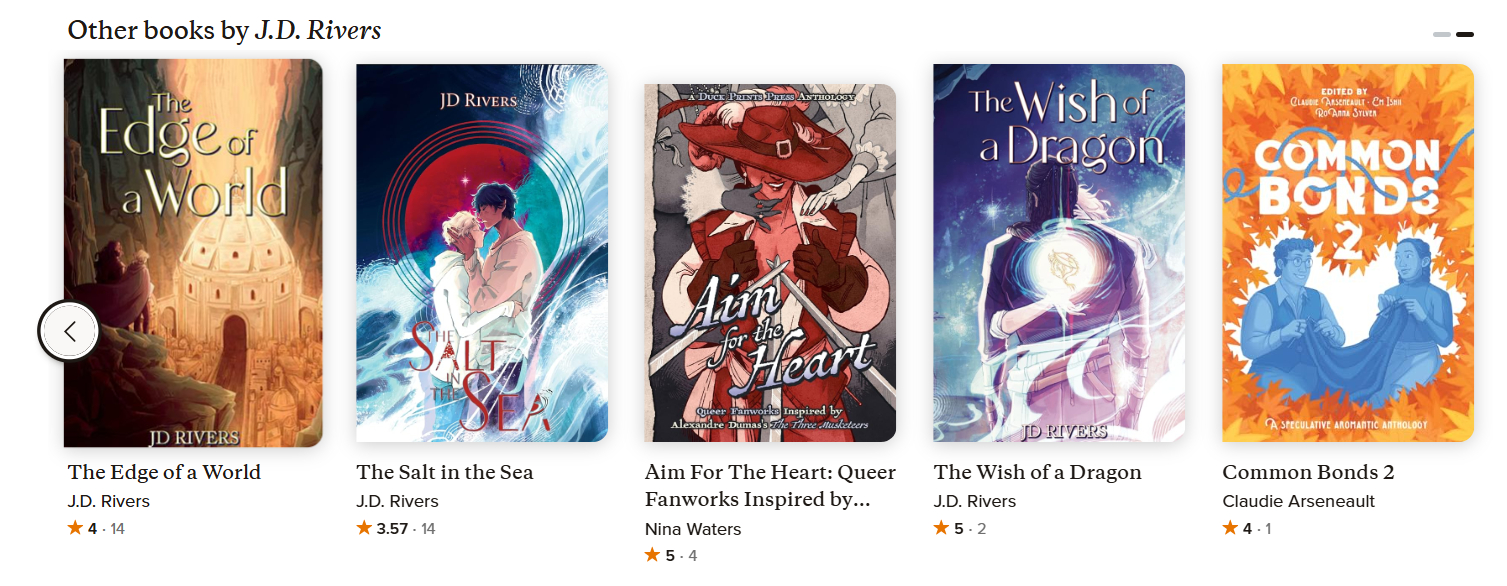Click the star rating under The Edge of a World

tap(96, 528)
